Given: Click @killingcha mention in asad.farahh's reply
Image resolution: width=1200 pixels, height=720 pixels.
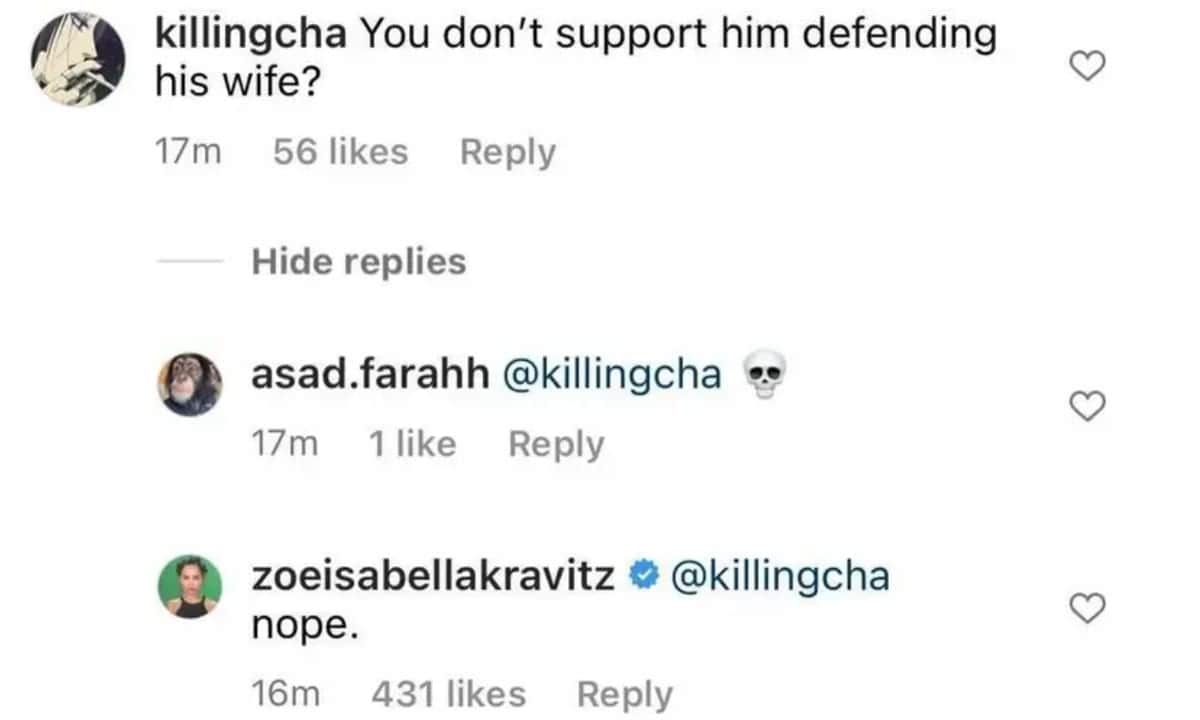Looking at the screenshot, I should 615,376.
